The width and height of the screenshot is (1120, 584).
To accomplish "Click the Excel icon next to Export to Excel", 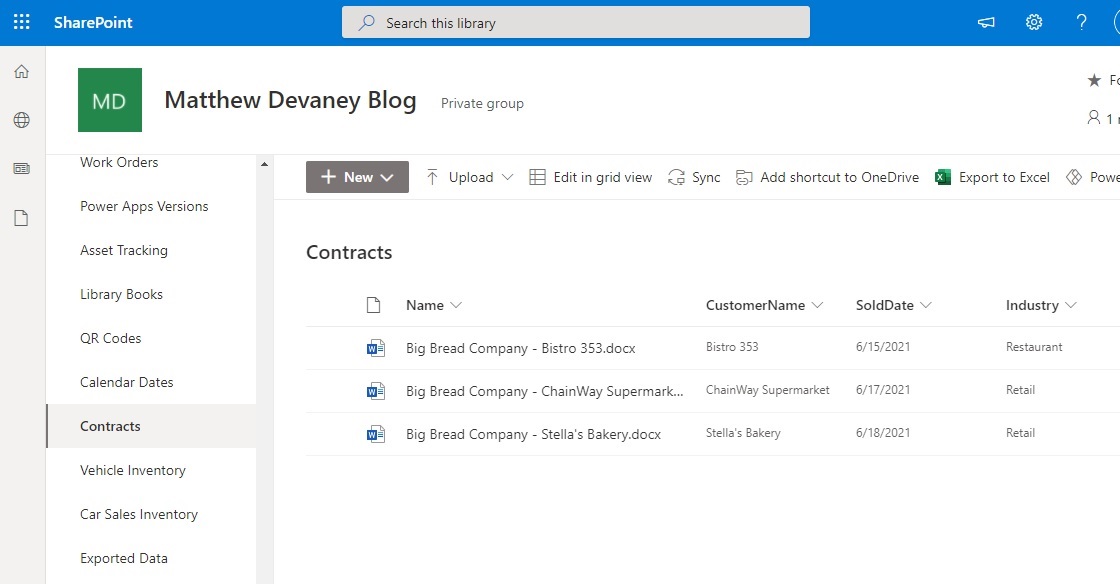I will [x=941, y=176].
